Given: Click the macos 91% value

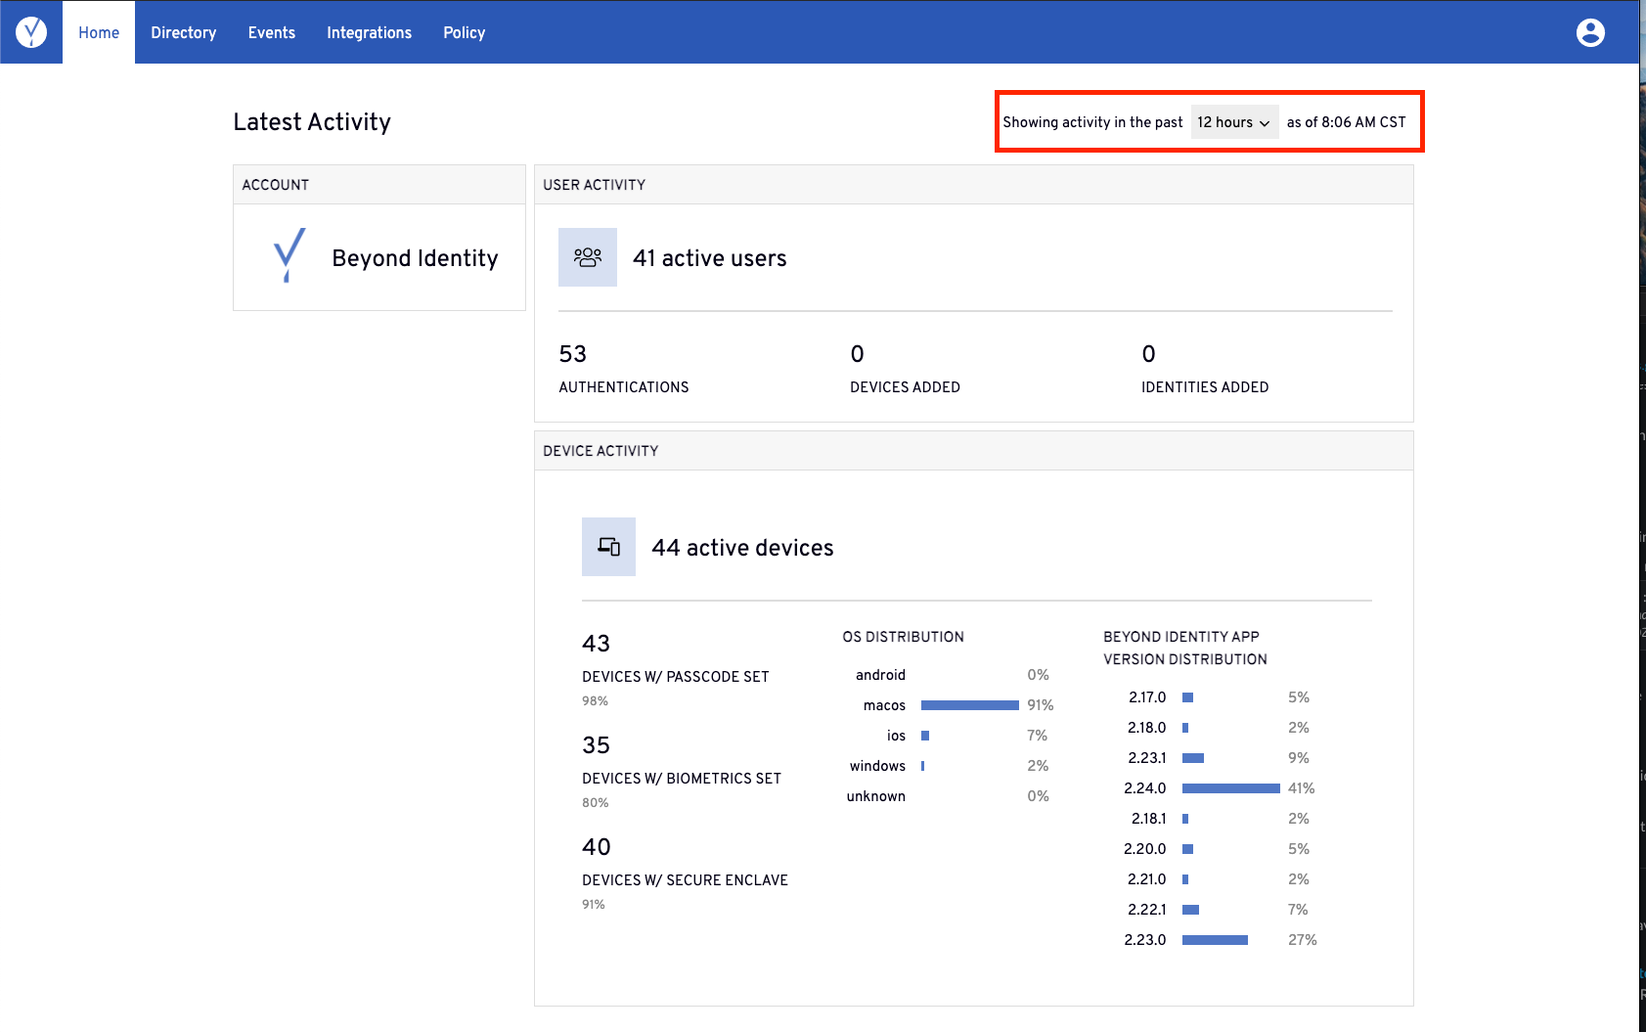Looking at the screenshot, I should (x=1040, y=705).
